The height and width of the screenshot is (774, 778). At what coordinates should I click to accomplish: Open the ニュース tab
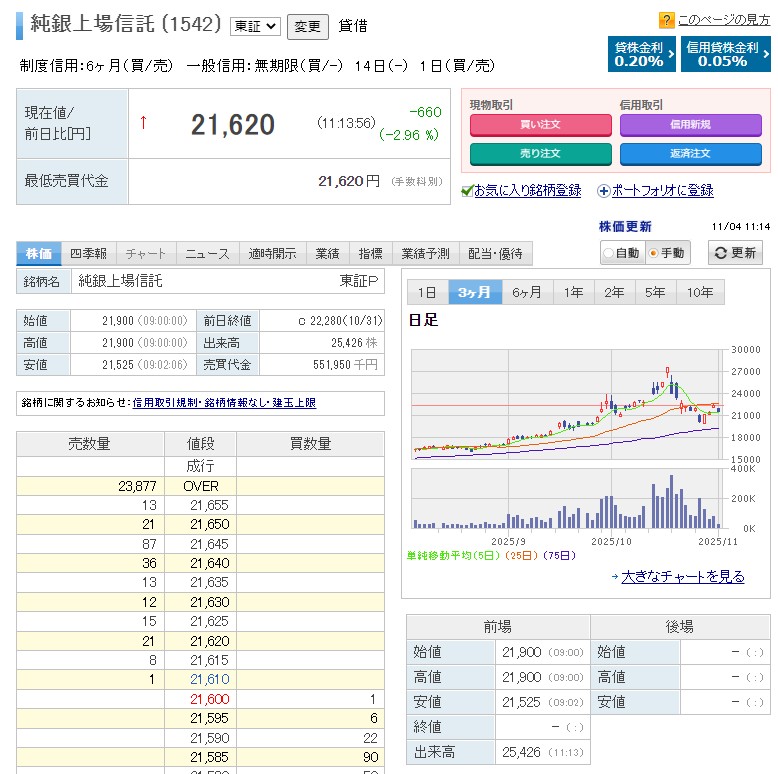(x=207, y=253)
